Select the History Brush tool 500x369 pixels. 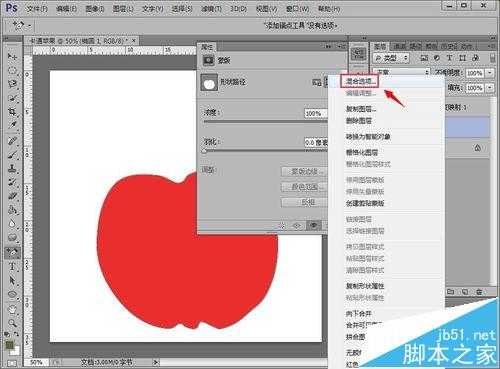tap(12, 182)
